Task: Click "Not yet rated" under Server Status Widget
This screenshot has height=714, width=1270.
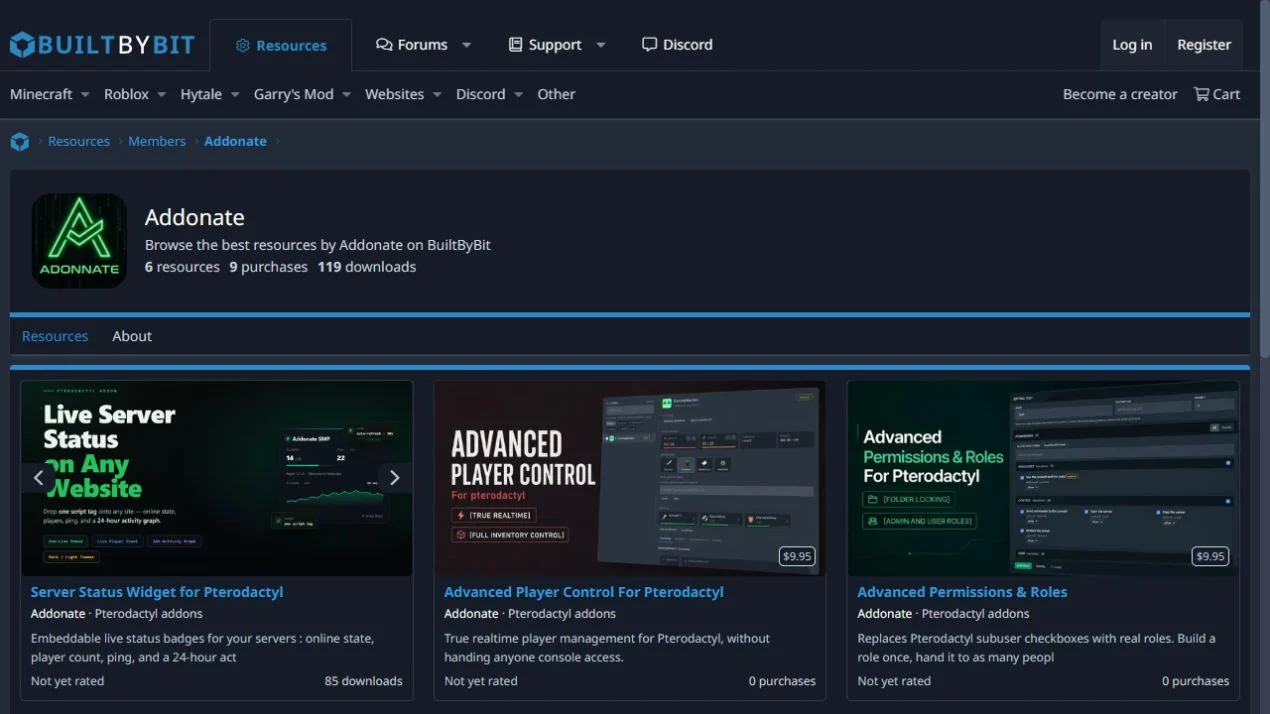Action: pyautogui.click(x=67, y=681)
